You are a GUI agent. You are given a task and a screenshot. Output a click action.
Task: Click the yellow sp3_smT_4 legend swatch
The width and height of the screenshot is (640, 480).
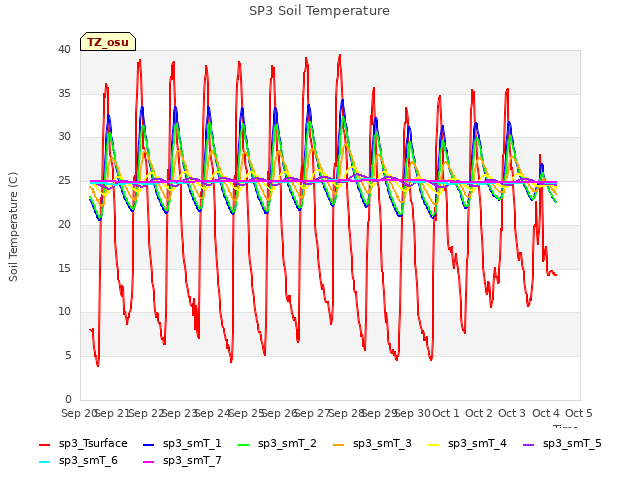click(x=434, y=444)
